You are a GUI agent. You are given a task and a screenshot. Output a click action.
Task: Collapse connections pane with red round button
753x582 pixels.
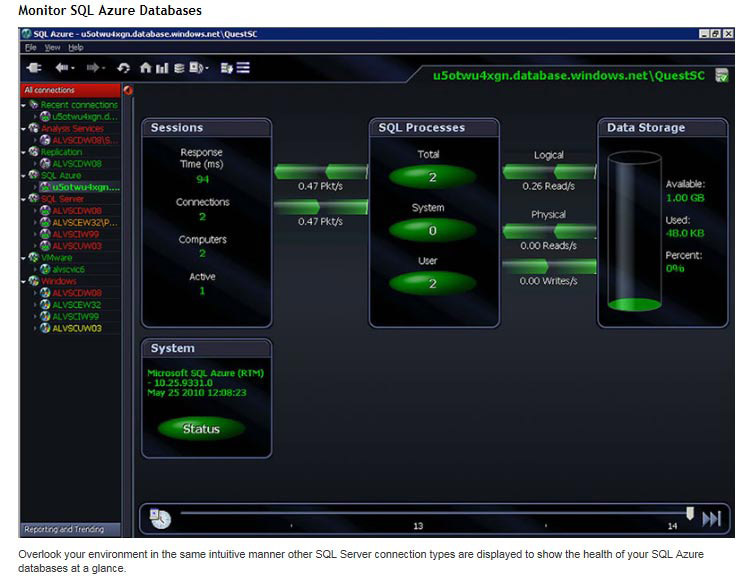click(x=128, y=90)
